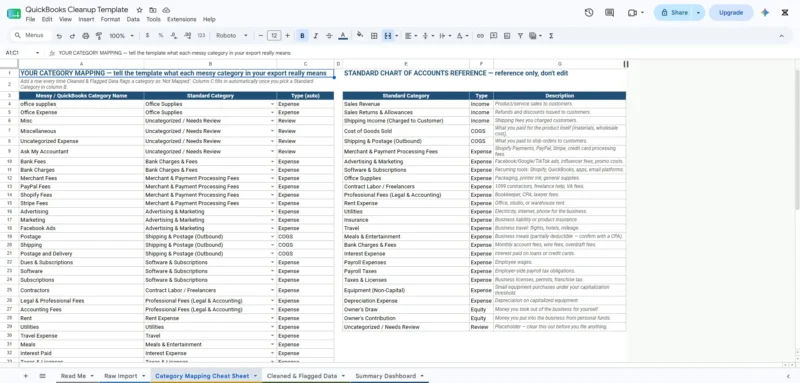
Task: Insert a chart from the toolbar
Action: point(507,36)
